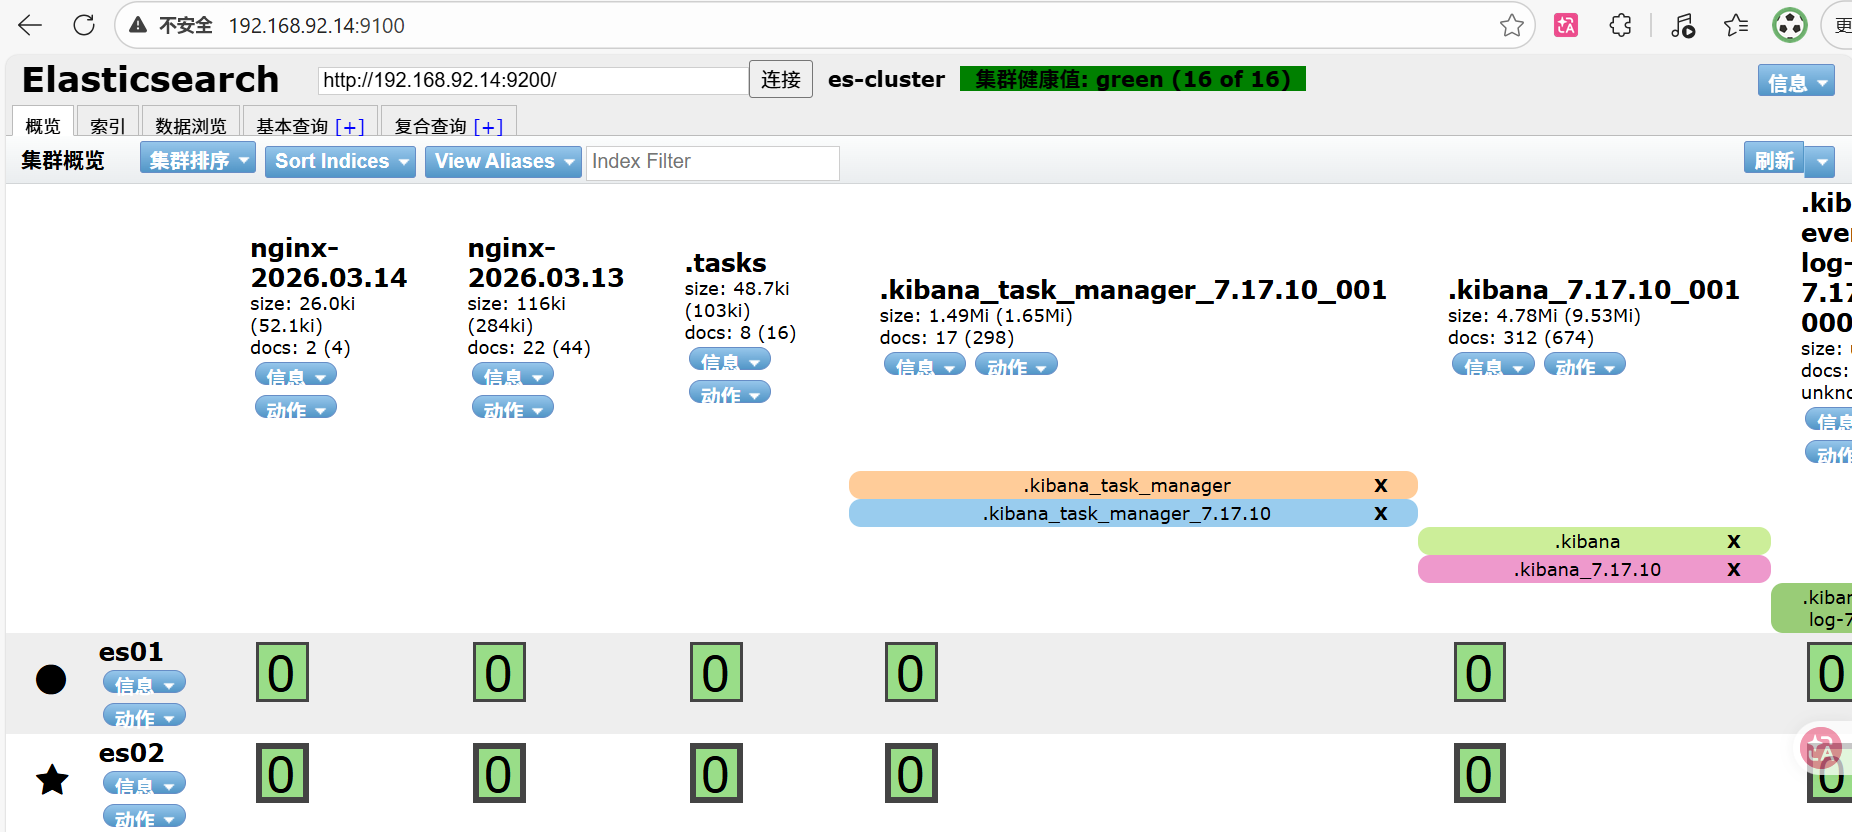This screenshot has height=832, width=1852.
Task: Open the refresh interval arrow next to 刷新
Action: (1821, 160)
